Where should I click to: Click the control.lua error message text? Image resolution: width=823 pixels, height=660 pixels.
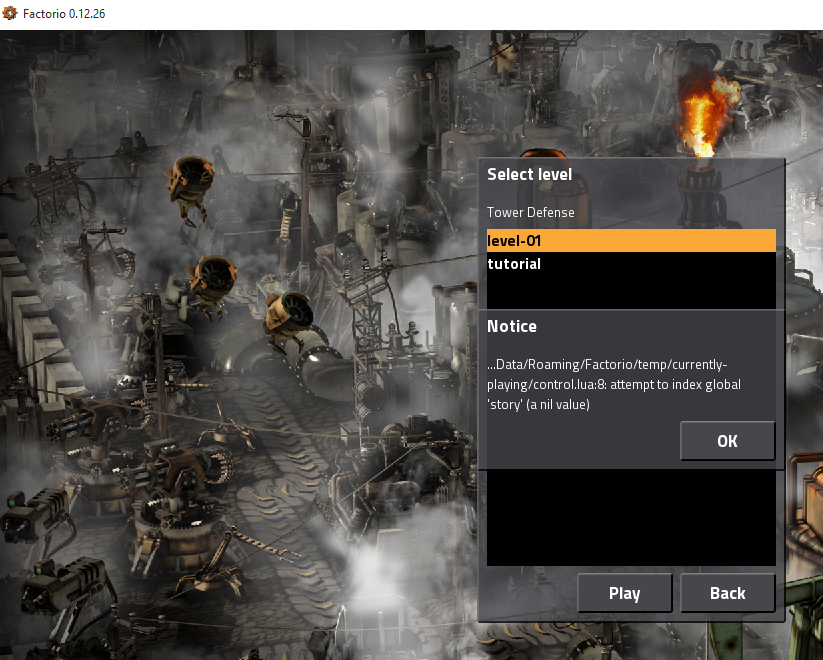click(x=614, y=384)
